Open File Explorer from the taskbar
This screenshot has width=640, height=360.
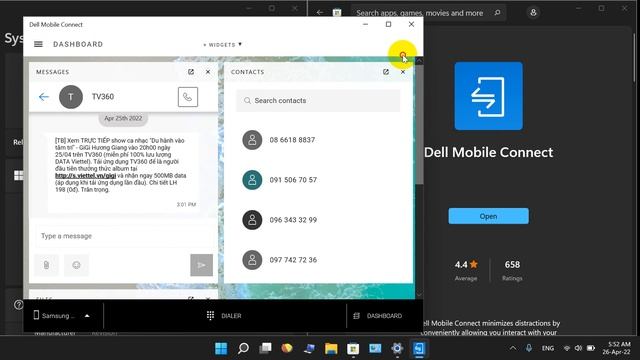pos(331,348)
